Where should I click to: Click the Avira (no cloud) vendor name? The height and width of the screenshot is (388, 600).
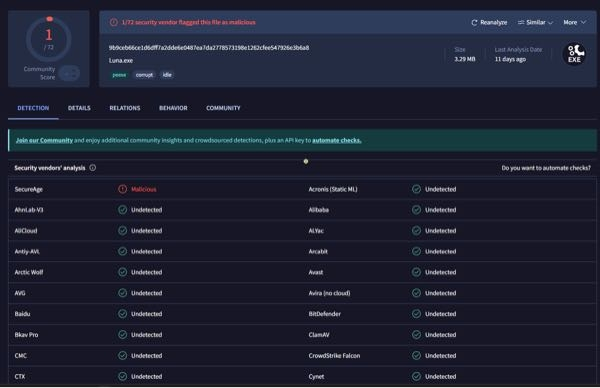point(329,293)
